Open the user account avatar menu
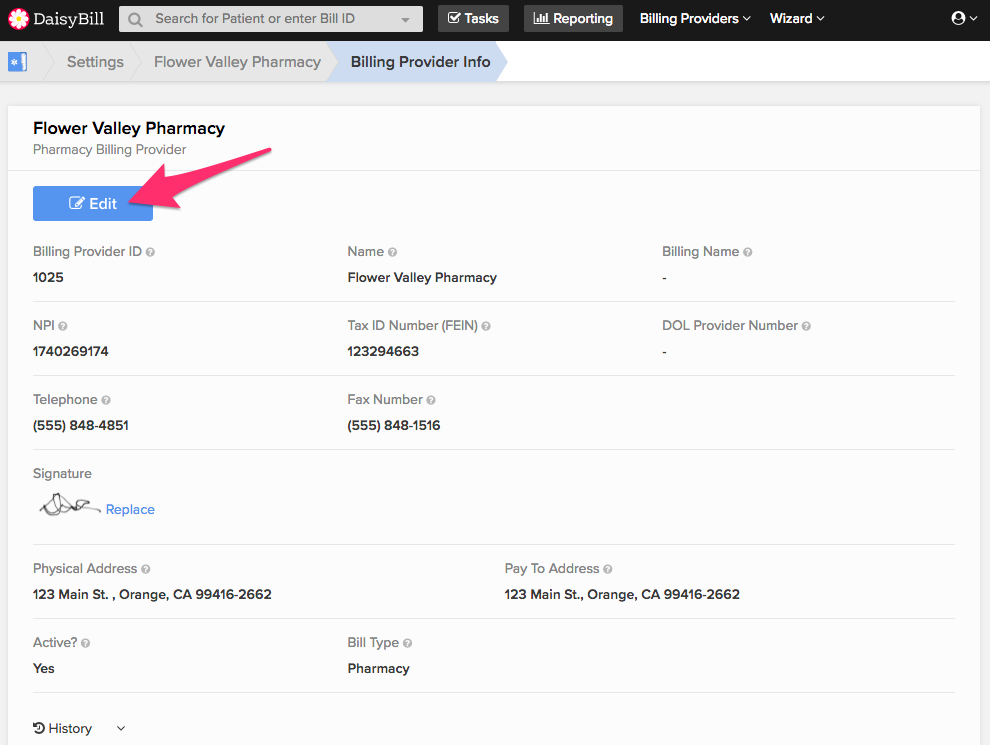This screenshot has height=745, width=990. (x=963, y=18)
